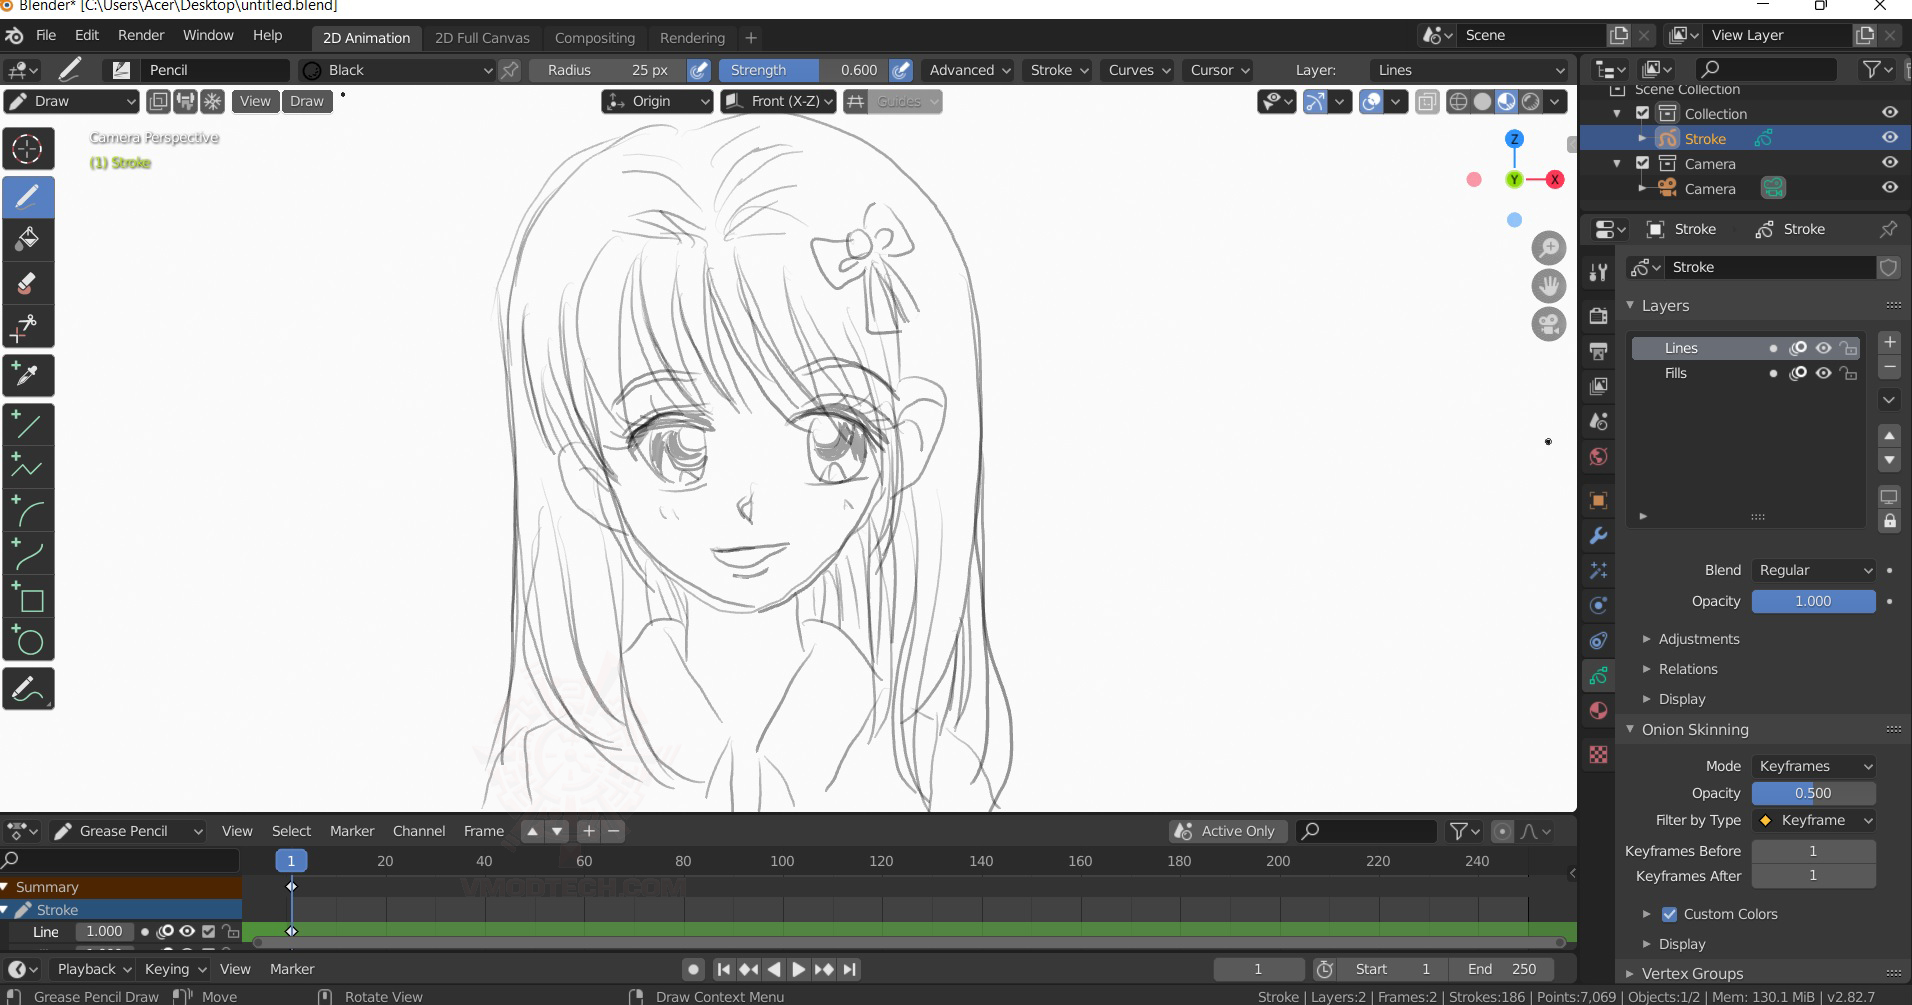The width and height of the screenshot is (1912, 1005).
Task: Remove the selected grease pencil layer
Action: pos(1889,367)
